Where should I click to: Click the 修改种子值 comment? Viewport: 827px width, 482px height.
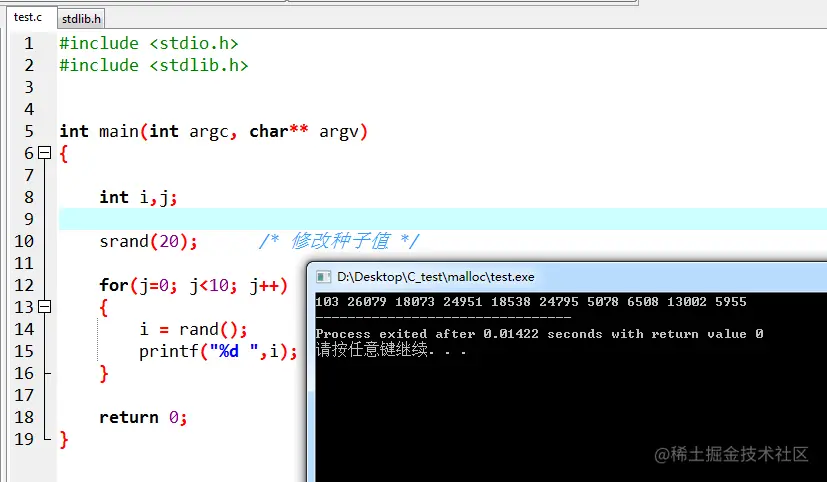click(x=339, y=241)
